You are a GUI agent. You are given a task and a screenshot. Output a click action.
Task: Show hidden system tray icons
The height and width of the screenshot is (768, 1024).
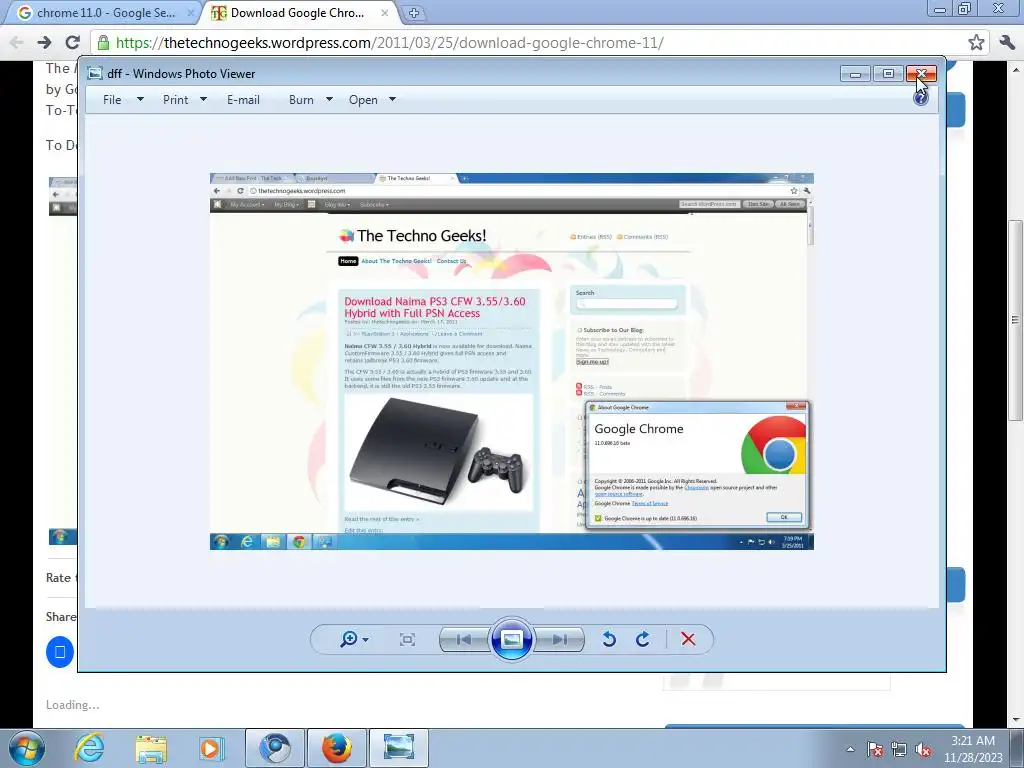pyautogui.click(x=850, y=749)
